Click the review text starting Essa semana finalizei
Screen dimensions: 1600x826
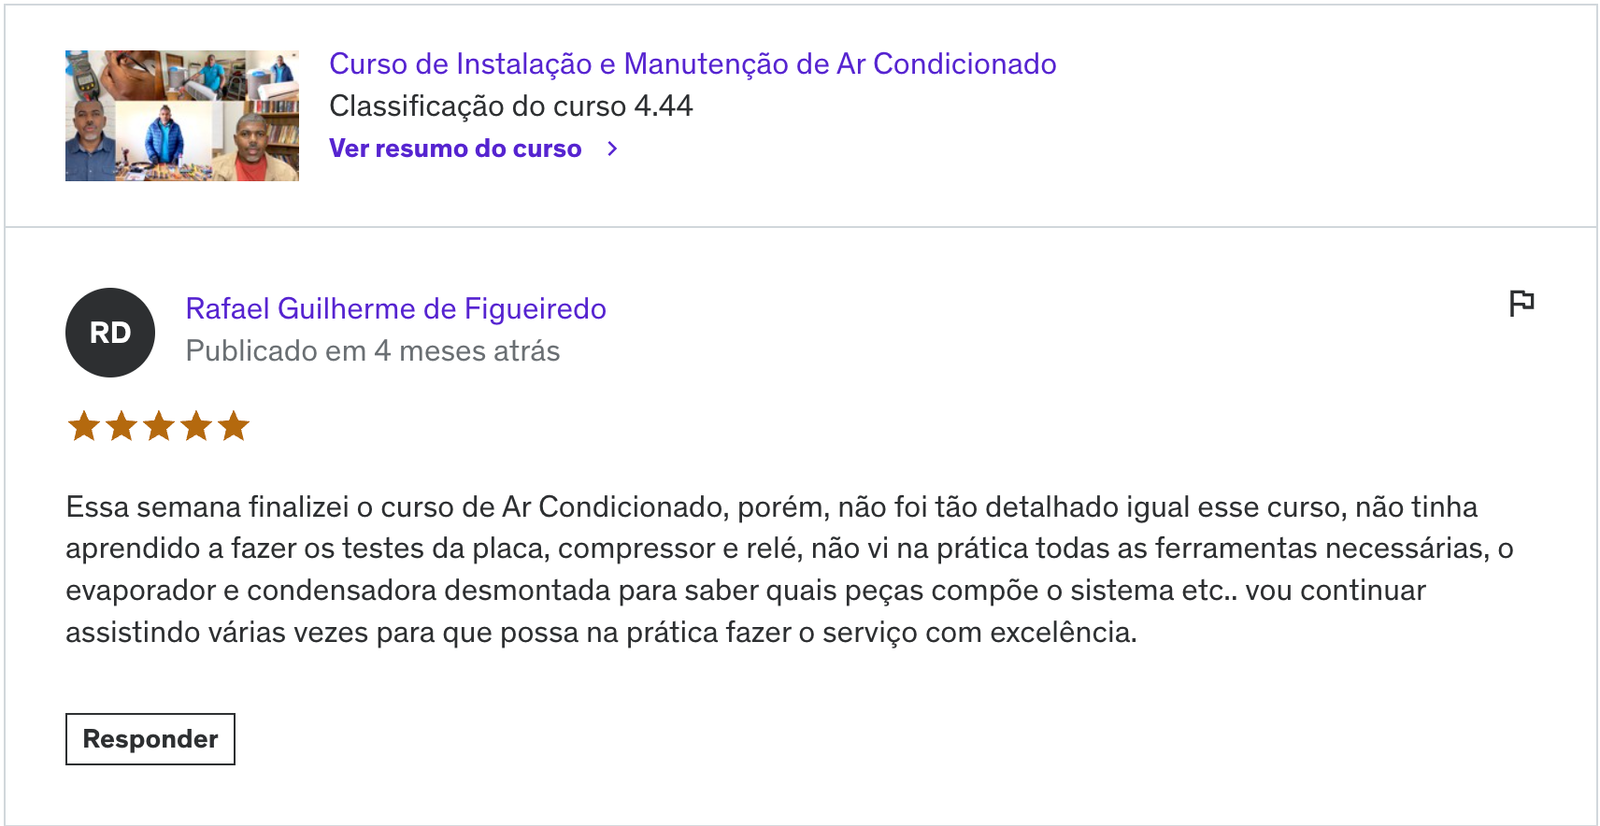click(790, 569)
